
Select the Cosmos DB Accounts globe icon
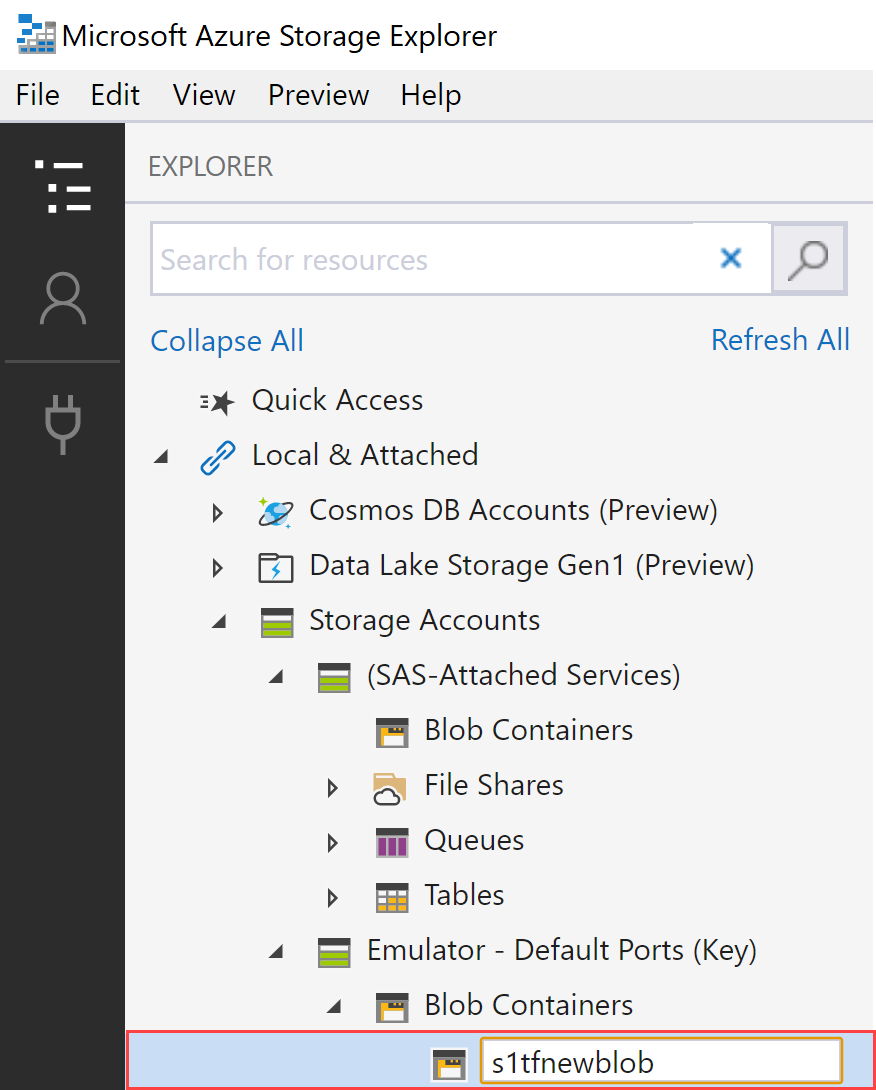pos(275,510)
